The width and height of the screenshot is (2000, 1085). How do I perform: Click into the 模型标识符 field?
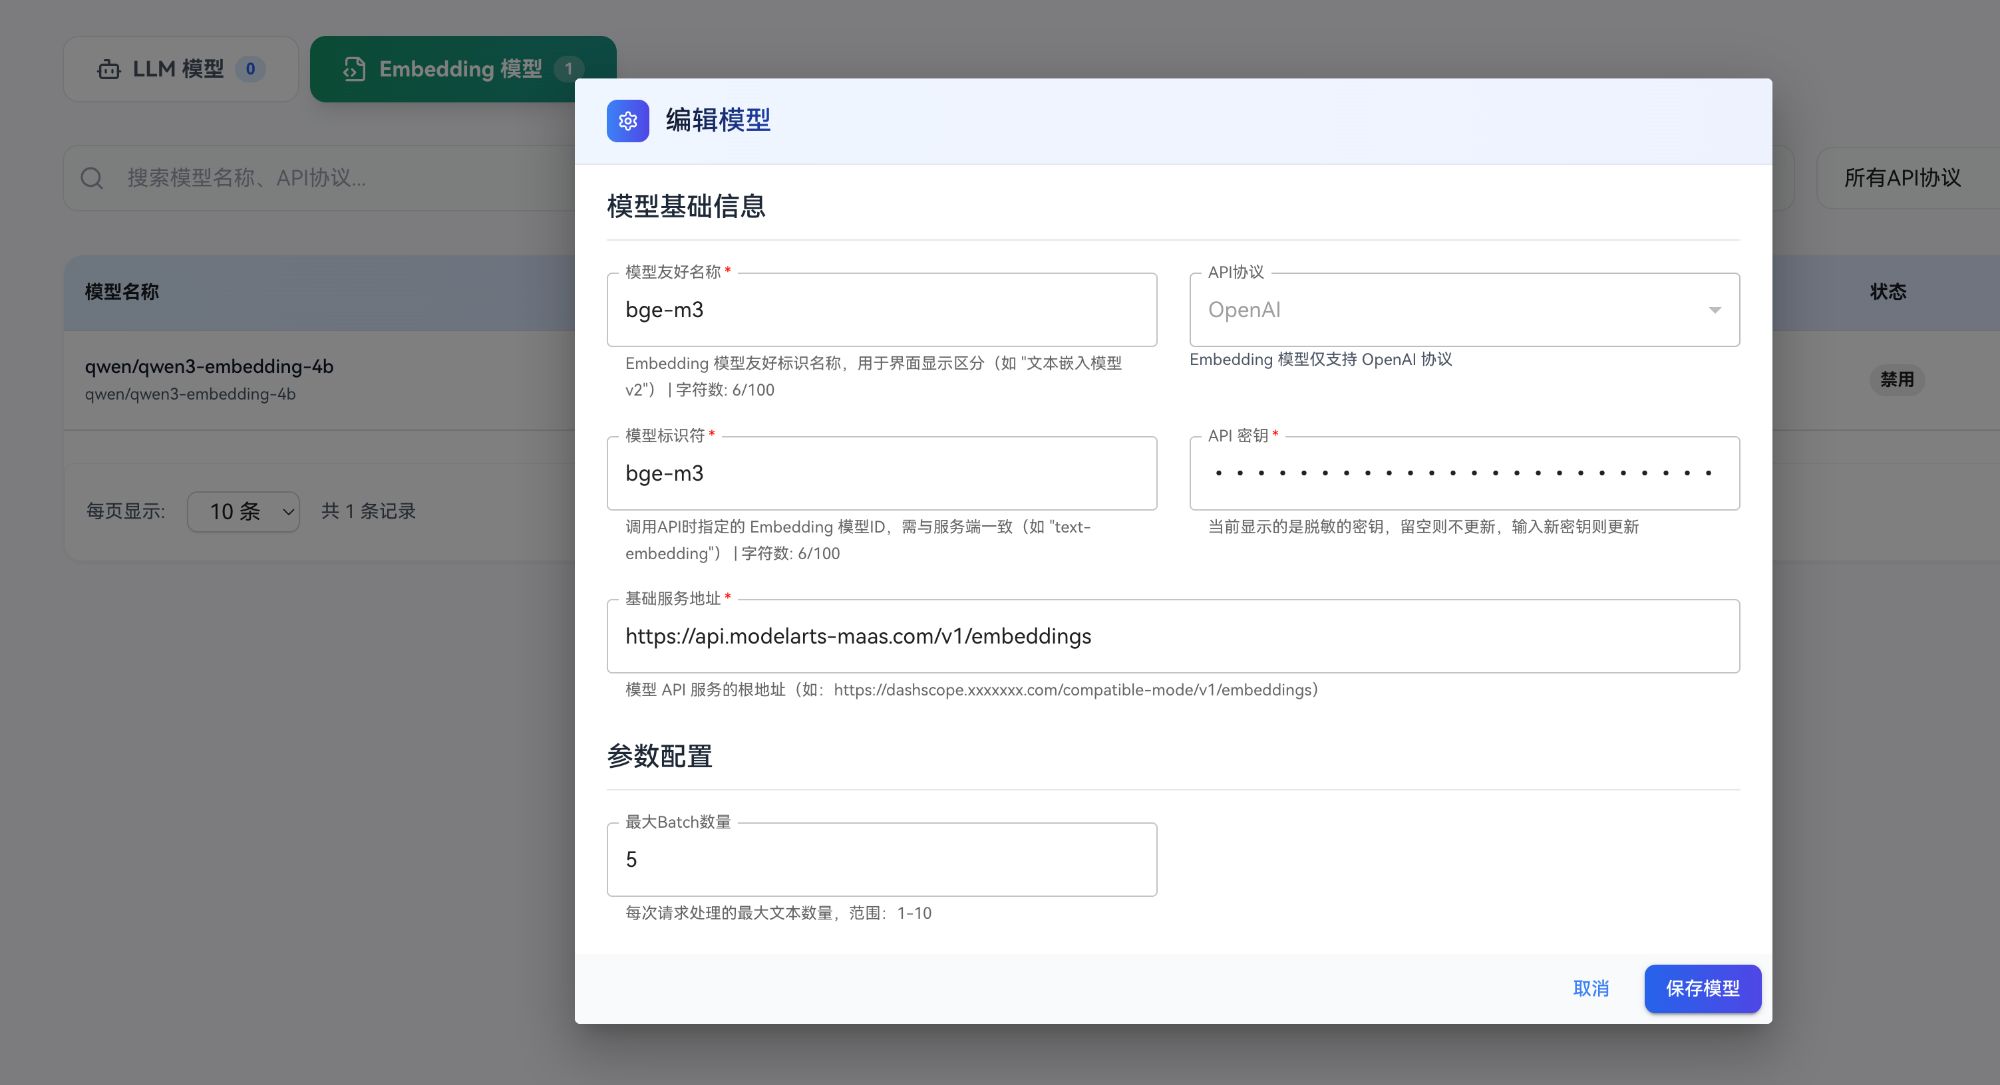coord(881,473)
